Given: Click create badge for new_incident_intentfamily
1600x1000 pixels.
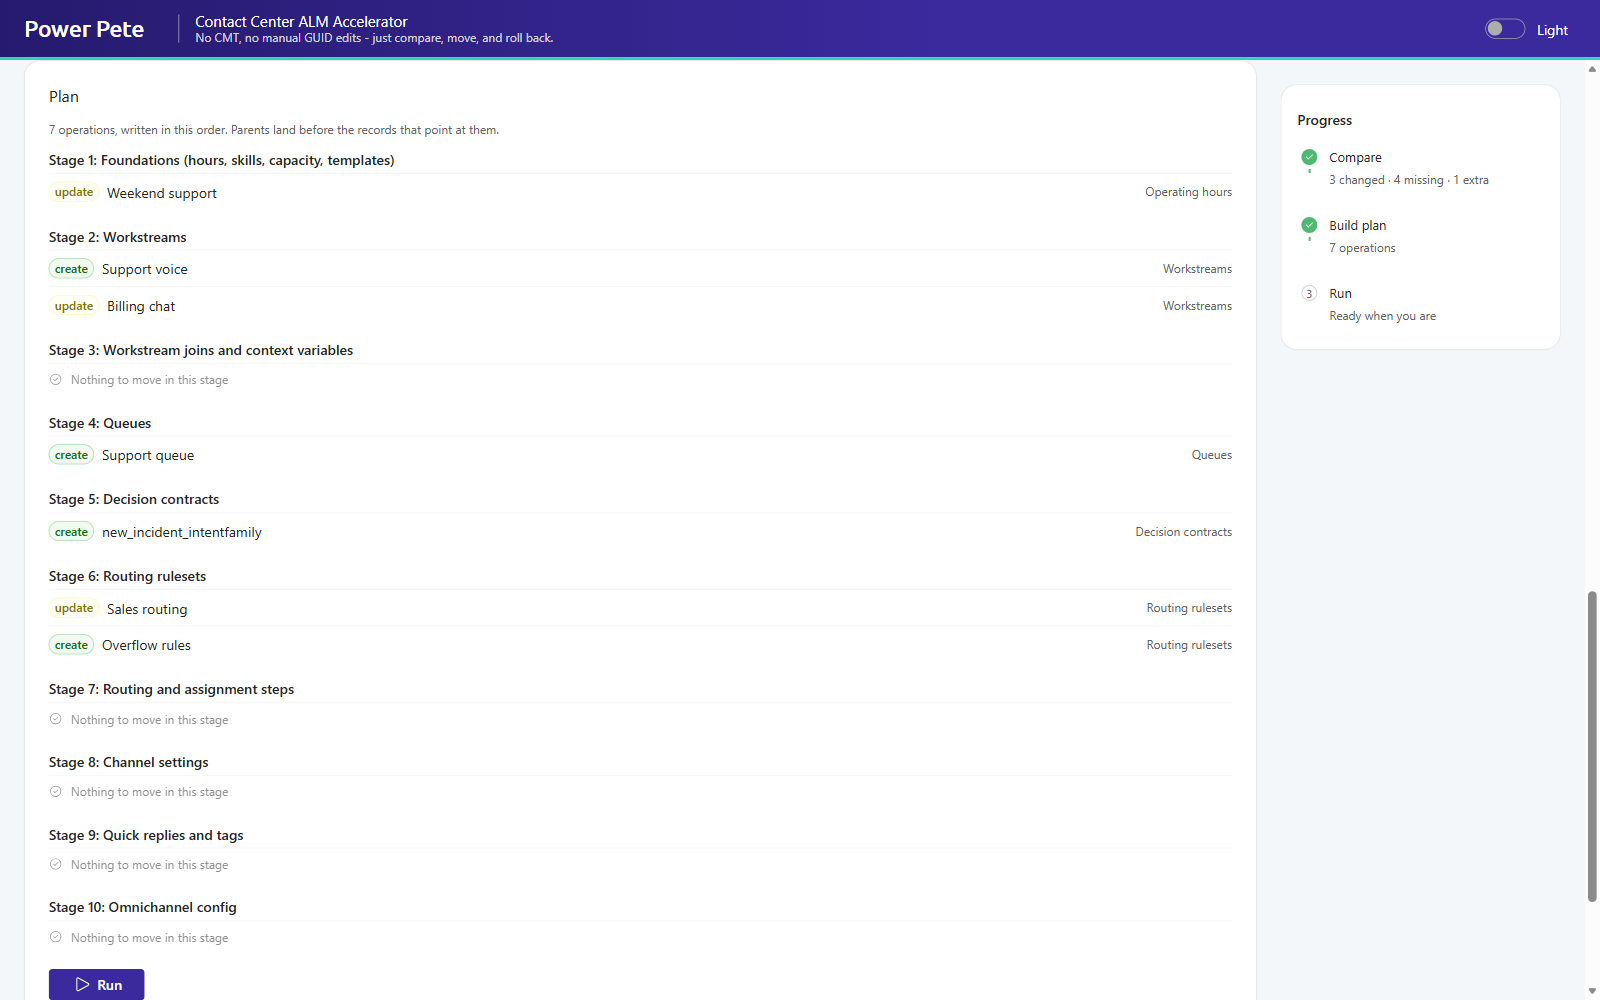Looking at the screenshot, I should 71,532.
